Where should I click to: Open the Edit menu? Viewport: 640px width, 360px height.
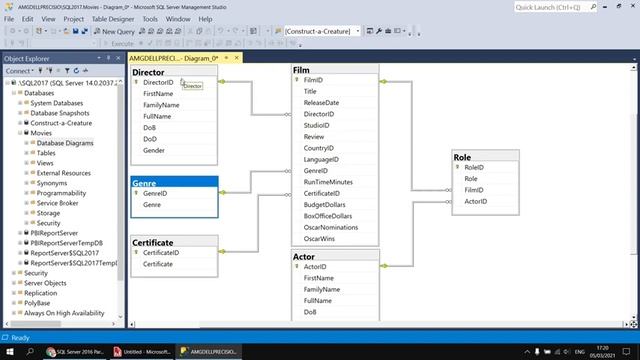click(x=27, y=19)
